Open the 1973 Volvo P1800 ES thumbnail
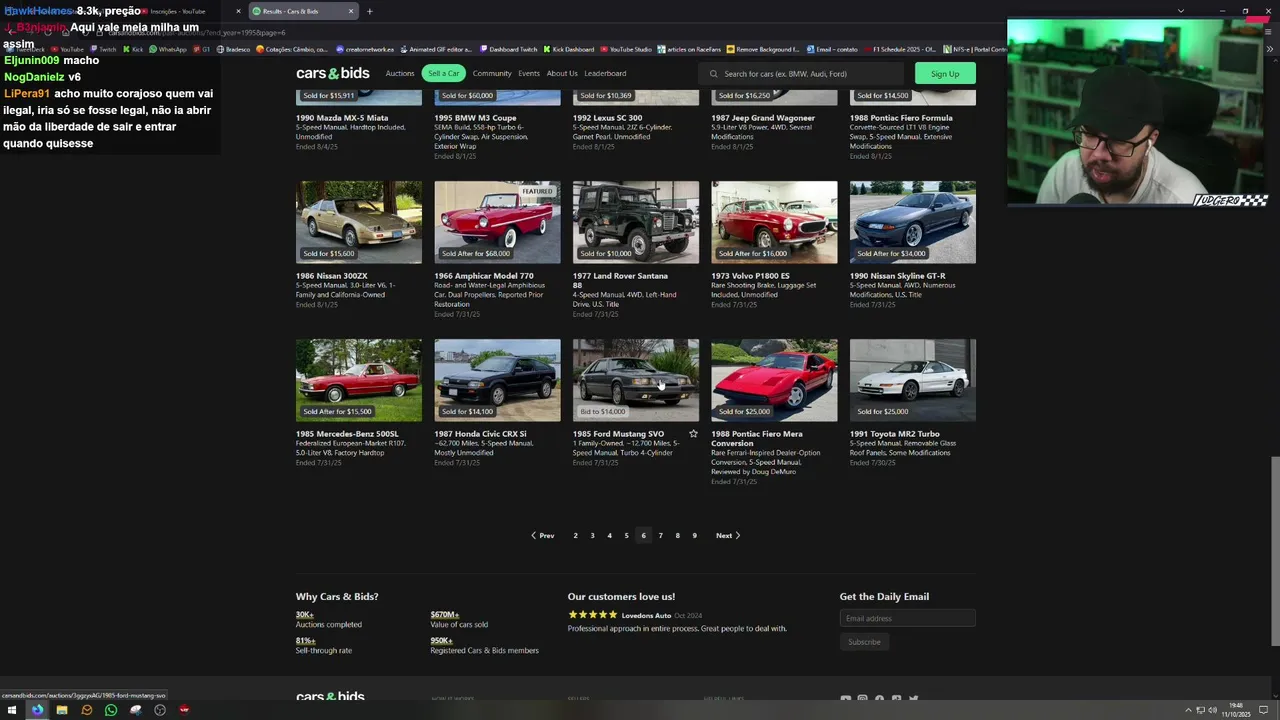Image resolution: width=1280 pixels, height=720 pixels. pos(774,222)
